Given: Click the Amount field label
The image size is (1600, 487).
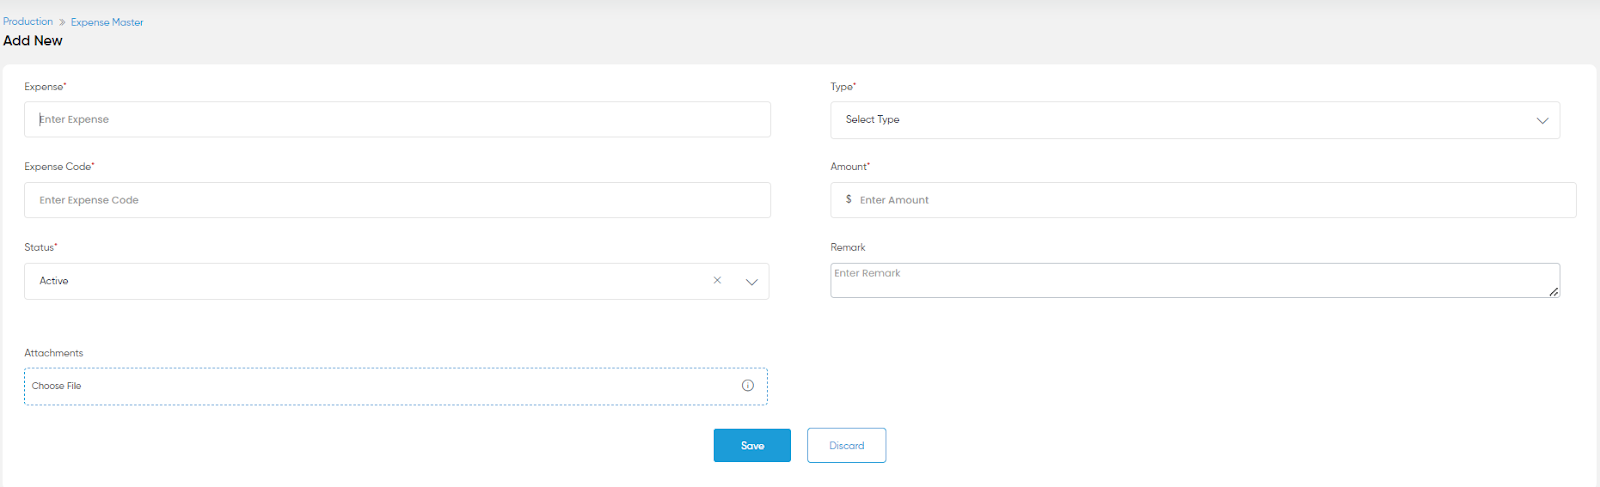Looking at the screenshot, I should [850, 167].
